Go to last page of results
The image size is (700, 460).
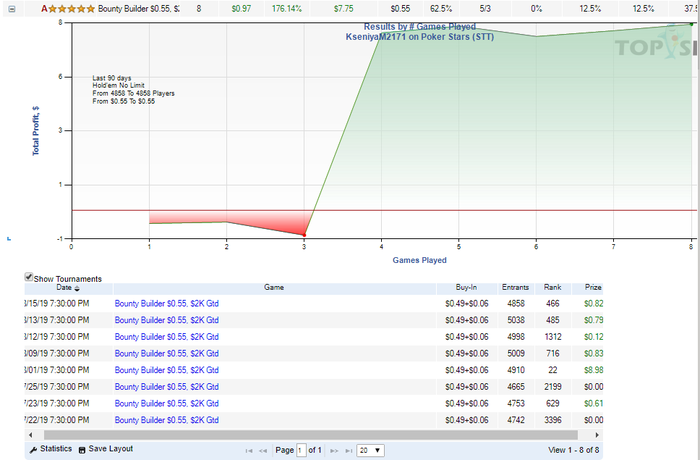pyautogui.click(x=349, y=451)
